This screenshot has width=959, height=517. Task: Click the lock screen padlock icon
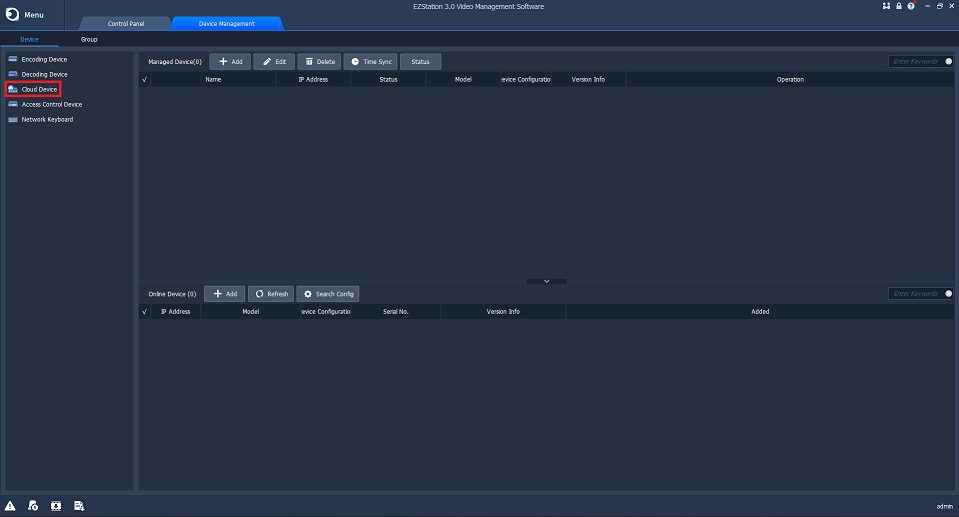point(899,6)
